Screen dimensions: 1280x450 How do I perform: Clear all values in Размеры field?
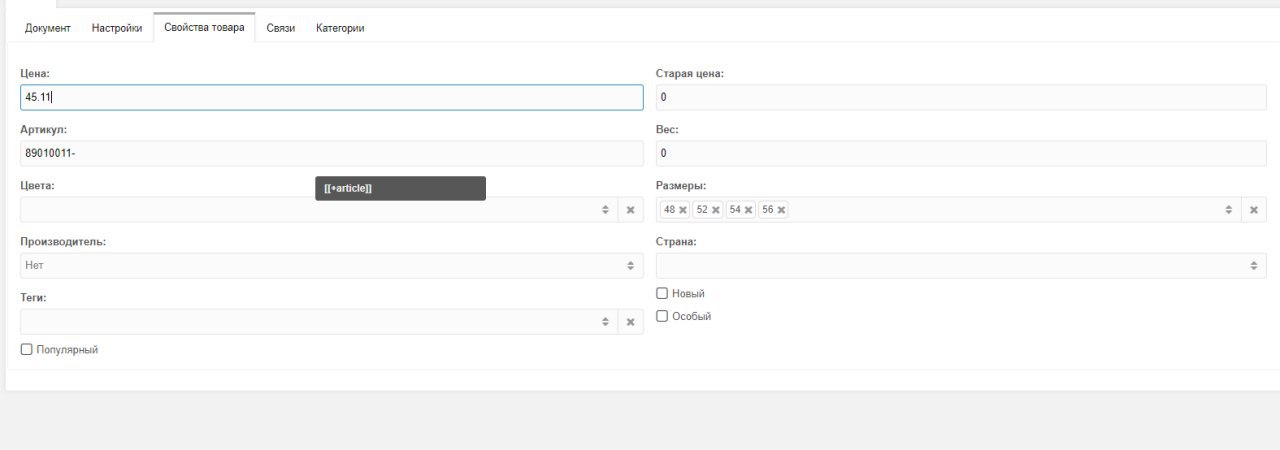(x=1254, y=210)
